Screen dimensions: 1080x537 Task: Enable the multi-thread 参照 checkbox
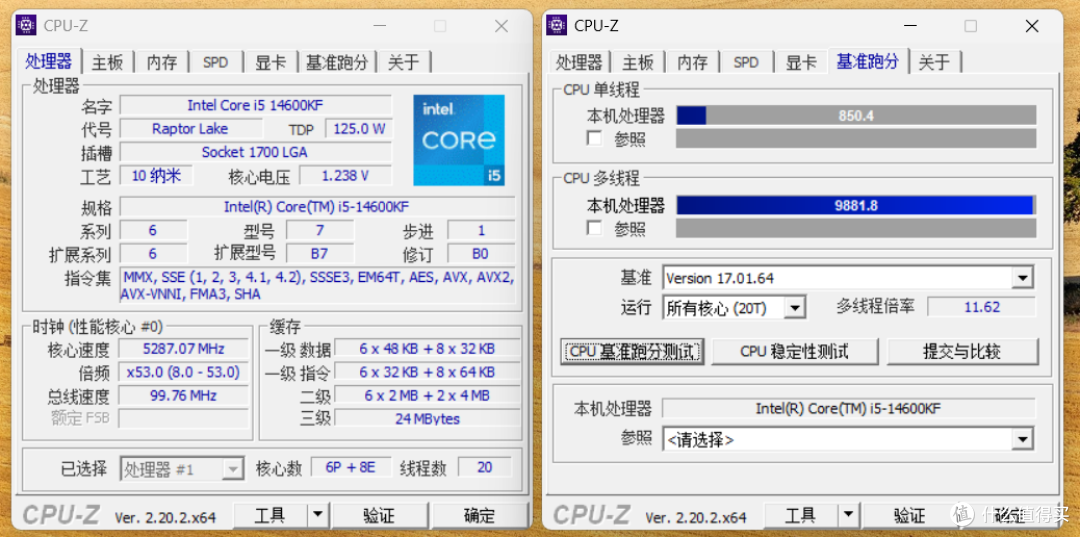coord(594,228)
